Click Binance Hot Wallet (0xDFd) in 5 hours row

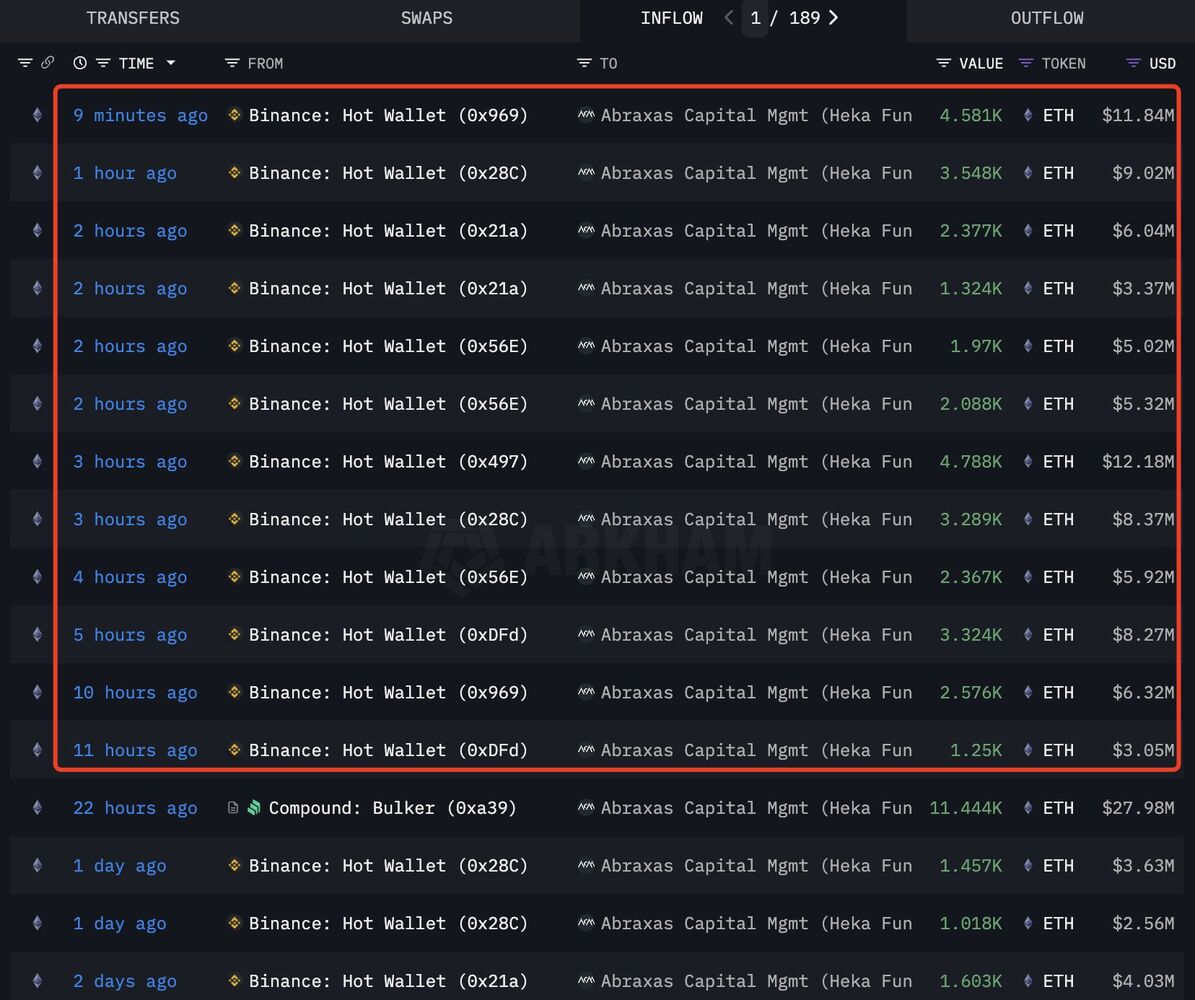388,635
